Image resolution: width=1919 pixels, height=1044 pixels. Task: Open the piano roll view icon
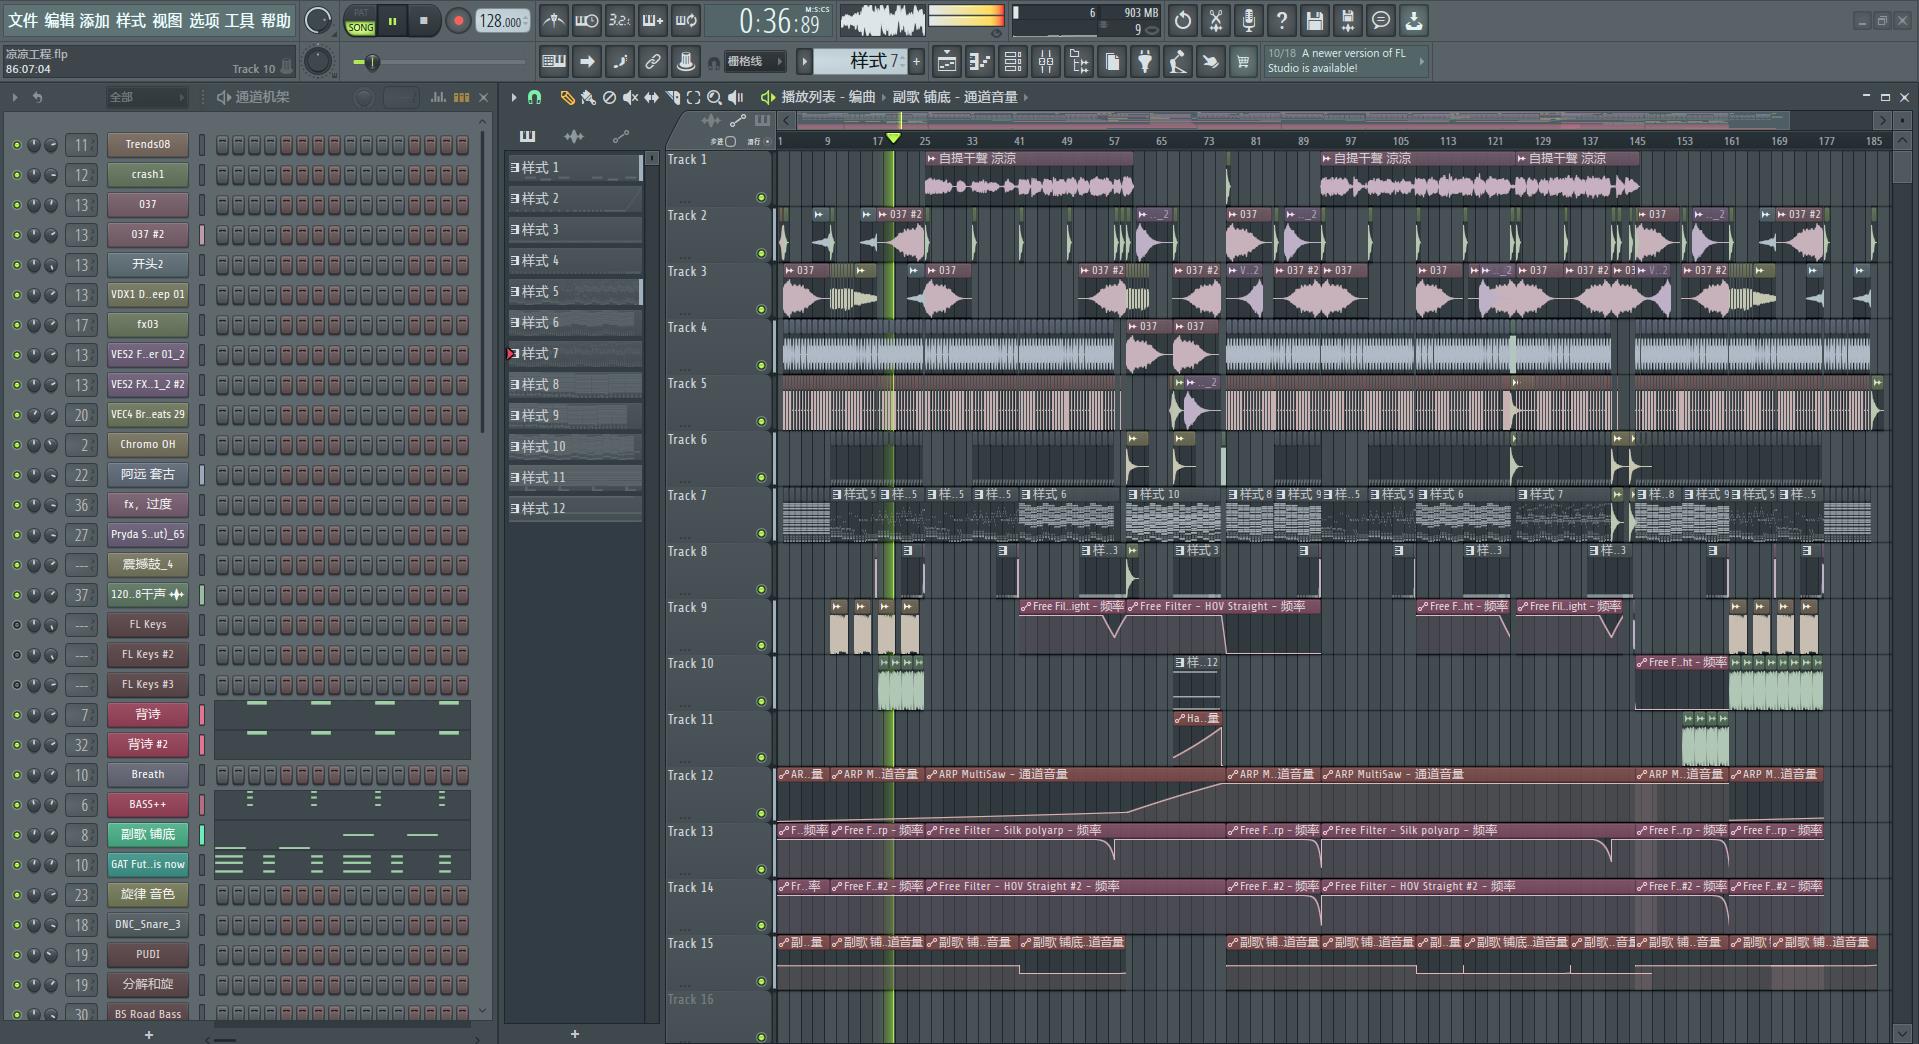pyautogui.click(x=980, y=62)
